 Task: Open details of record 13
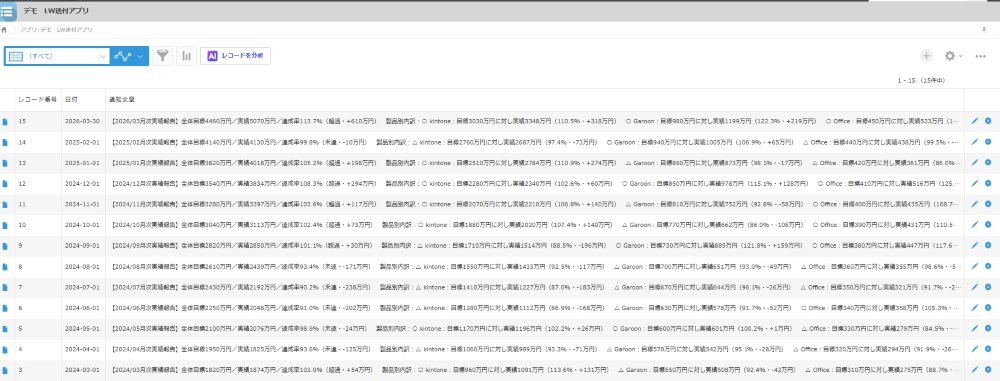point(5,163)
